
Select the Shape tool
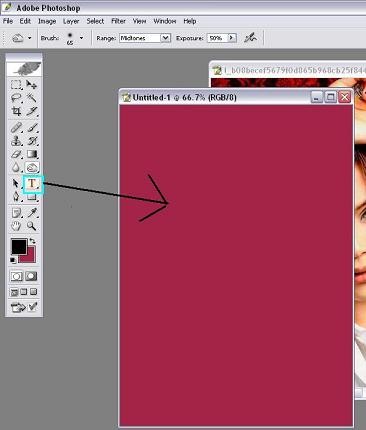pyautogui.click(x=32, y=198)
